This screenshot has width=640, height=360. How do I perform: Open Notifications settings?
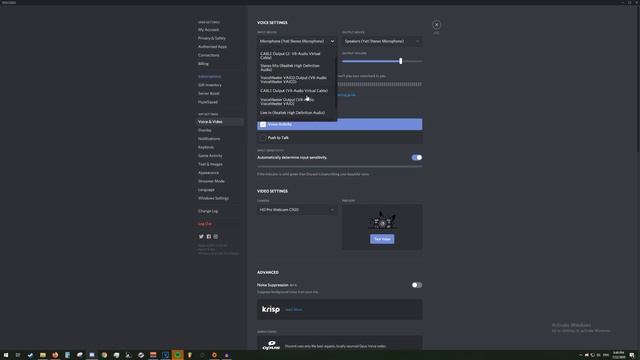[209, 139]
